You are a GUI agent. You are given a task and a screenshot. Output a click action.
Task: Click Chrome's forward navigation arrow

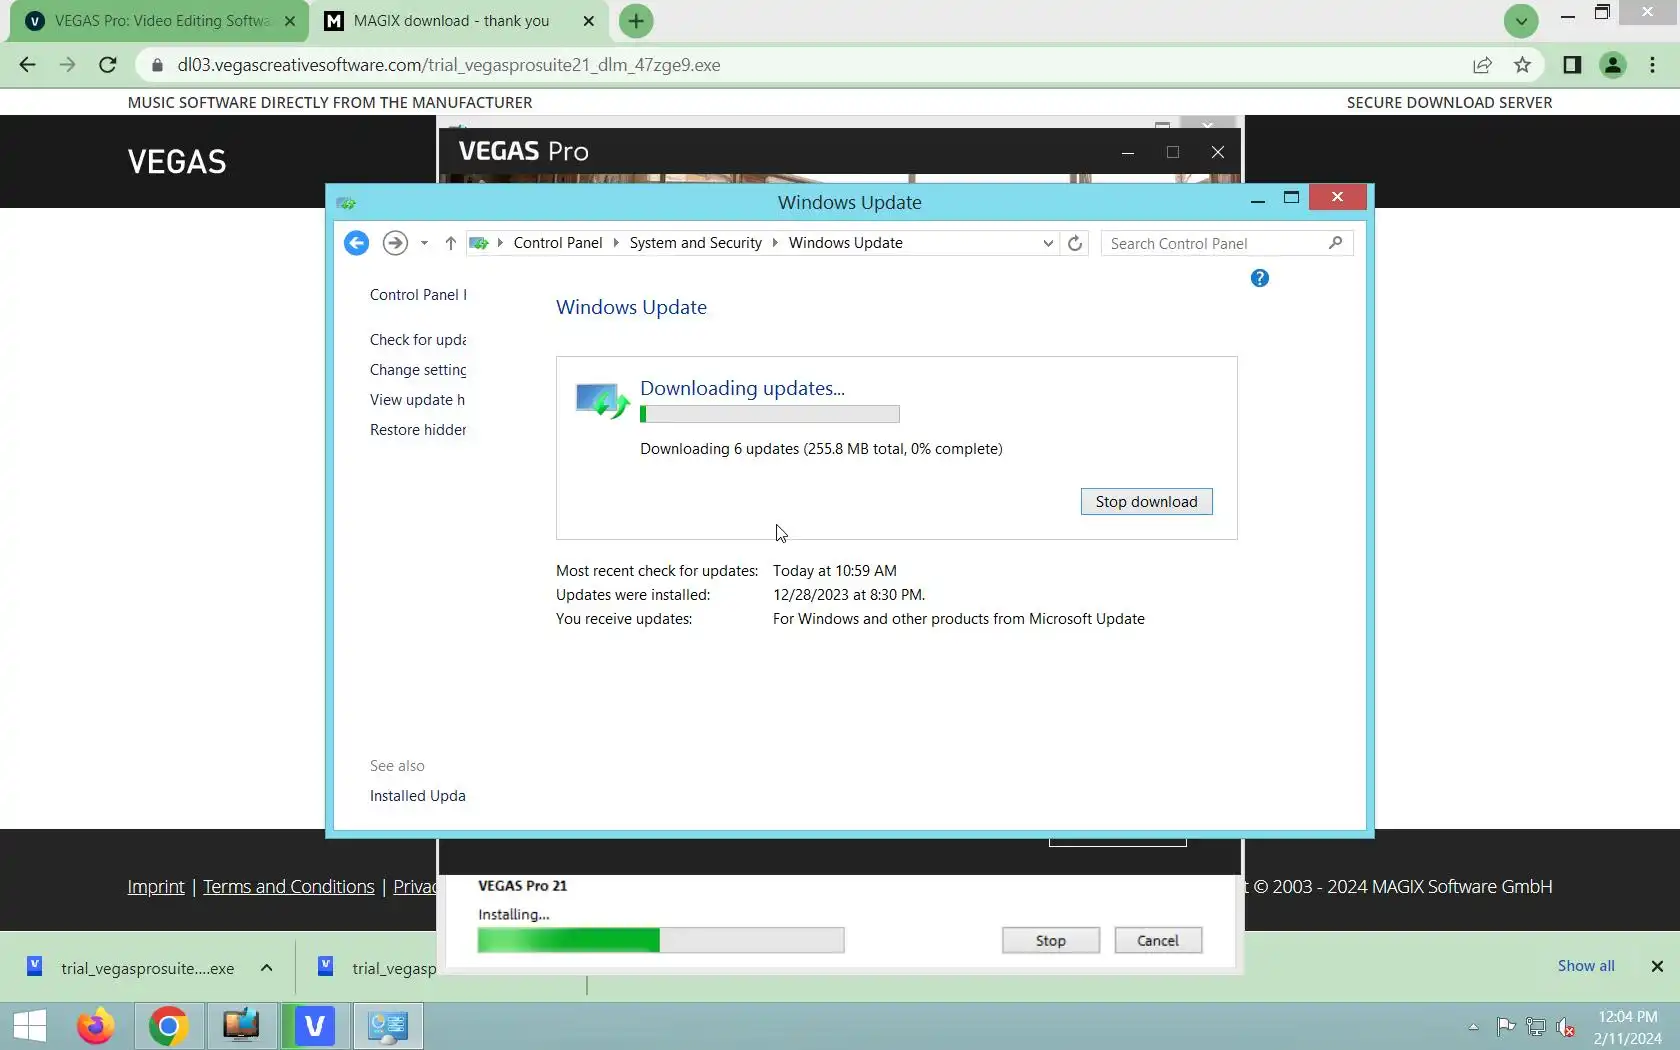(x=67, y=65)
